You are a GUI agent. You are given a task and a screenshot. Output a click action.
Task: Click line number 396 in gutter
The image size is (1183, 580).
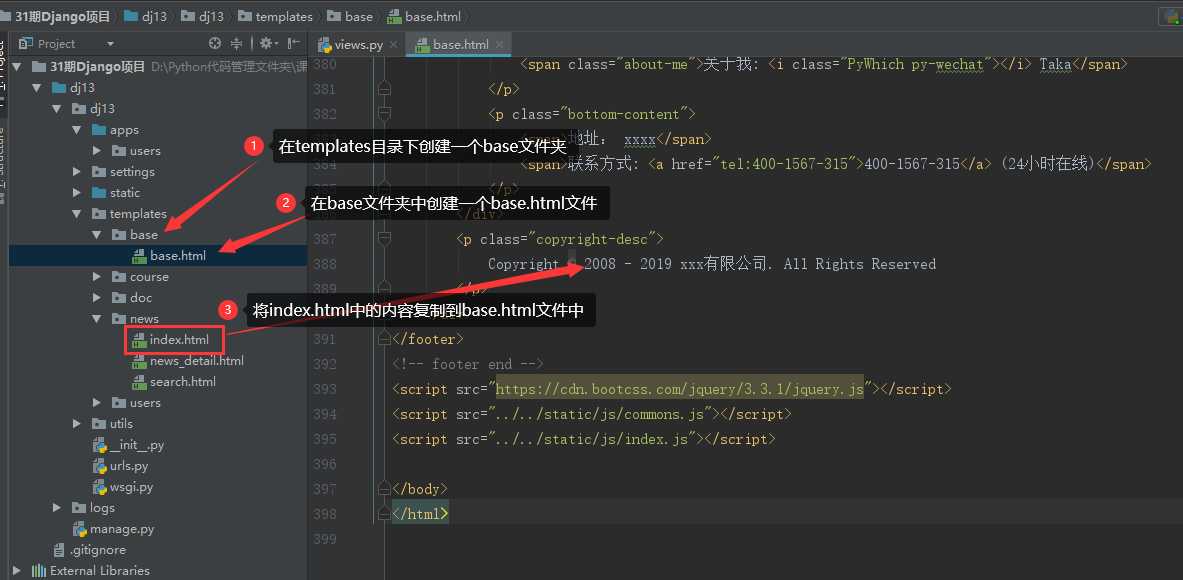coord(324,464)
